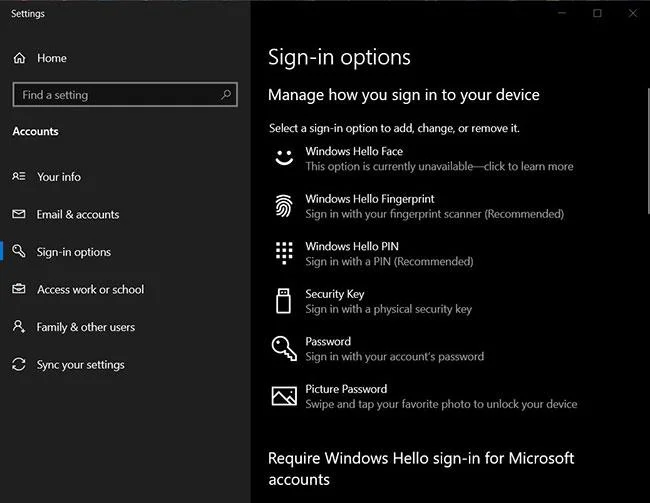The height and width of the screenshot is (503, 650).
Task: Click the vertical scrollbar on the right edge
Action: (x=648, y=151)
